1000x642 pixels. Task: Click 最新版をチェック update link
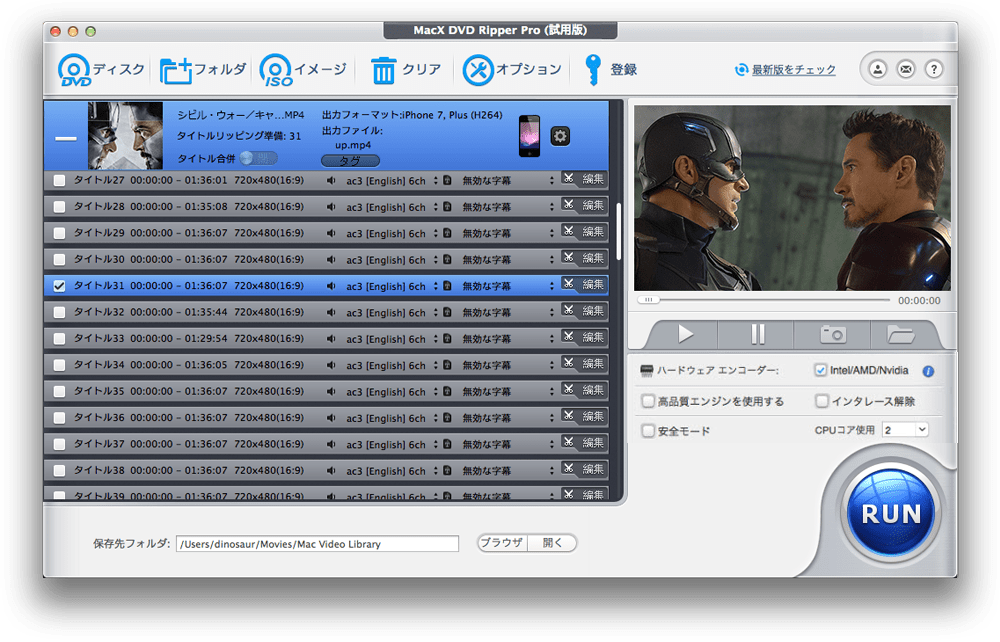coord(793,69)
